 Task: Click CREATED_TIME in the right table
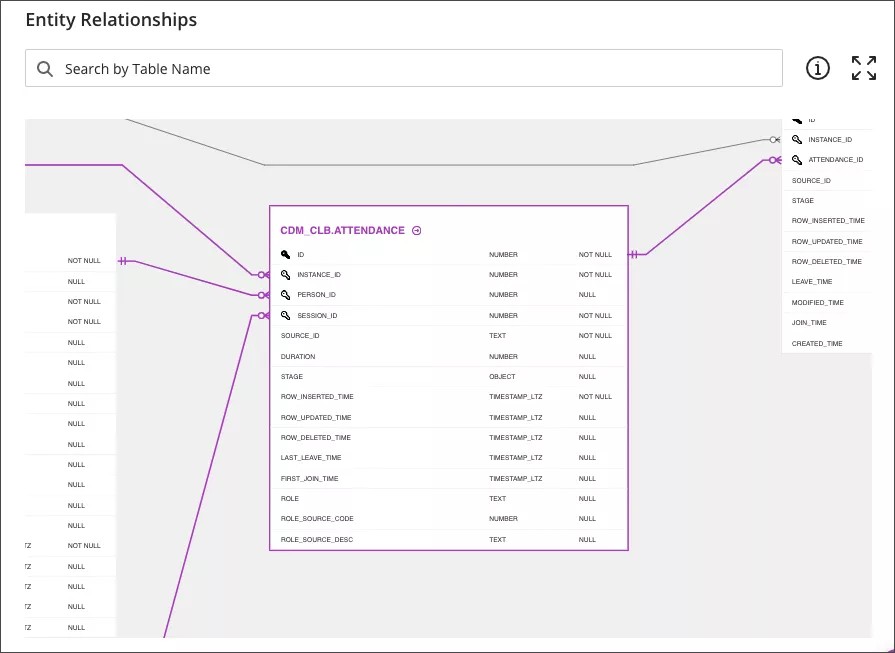[x=817, y=344]
